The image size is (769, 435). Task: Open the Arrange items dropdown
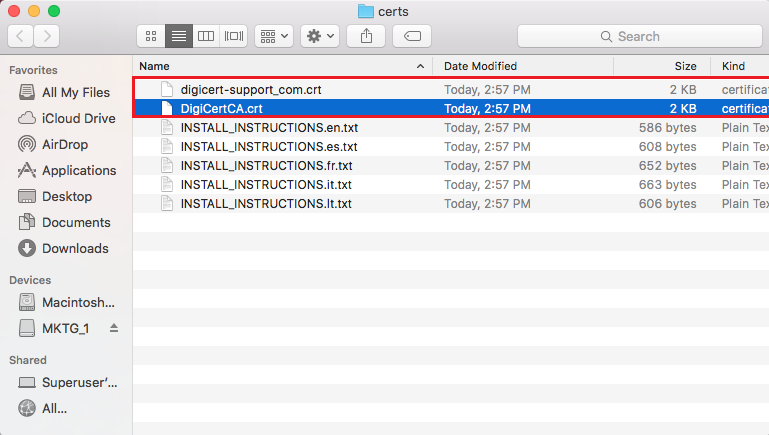click(273, 36)
